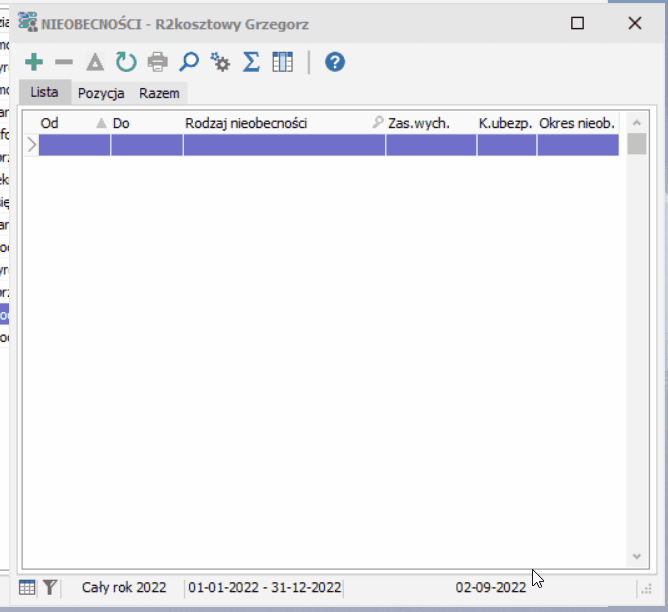The image size is (668, 612).
Task: Add a new absence with green plus icon
Action: 34,62
